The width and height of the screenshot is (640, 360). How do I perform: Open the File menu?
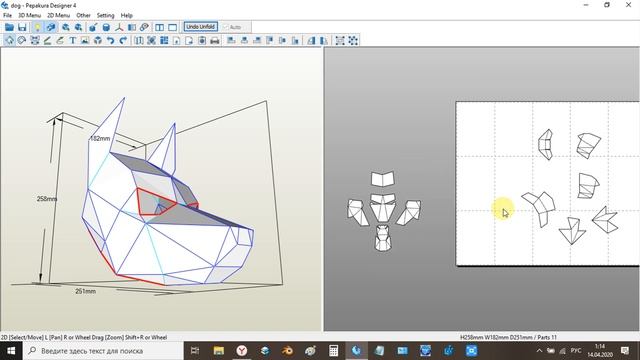coord(7,15)
